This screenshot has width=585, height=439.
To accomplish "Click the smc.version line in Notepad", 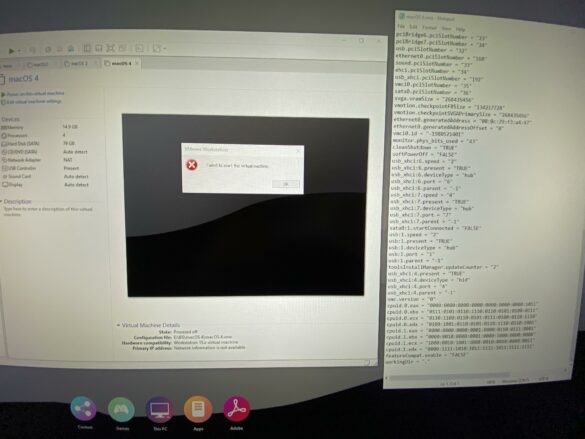I will coord(412,299).
